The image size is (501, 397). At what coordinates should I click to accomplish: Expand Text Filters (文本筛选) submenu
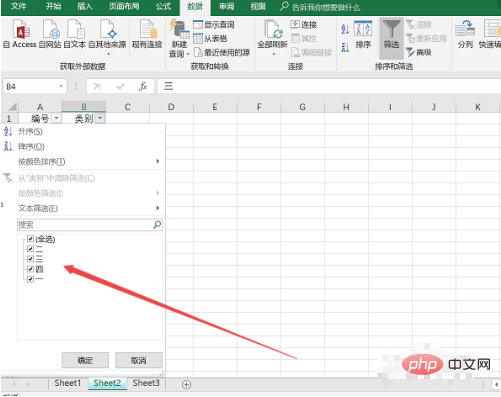coord(158,208)
